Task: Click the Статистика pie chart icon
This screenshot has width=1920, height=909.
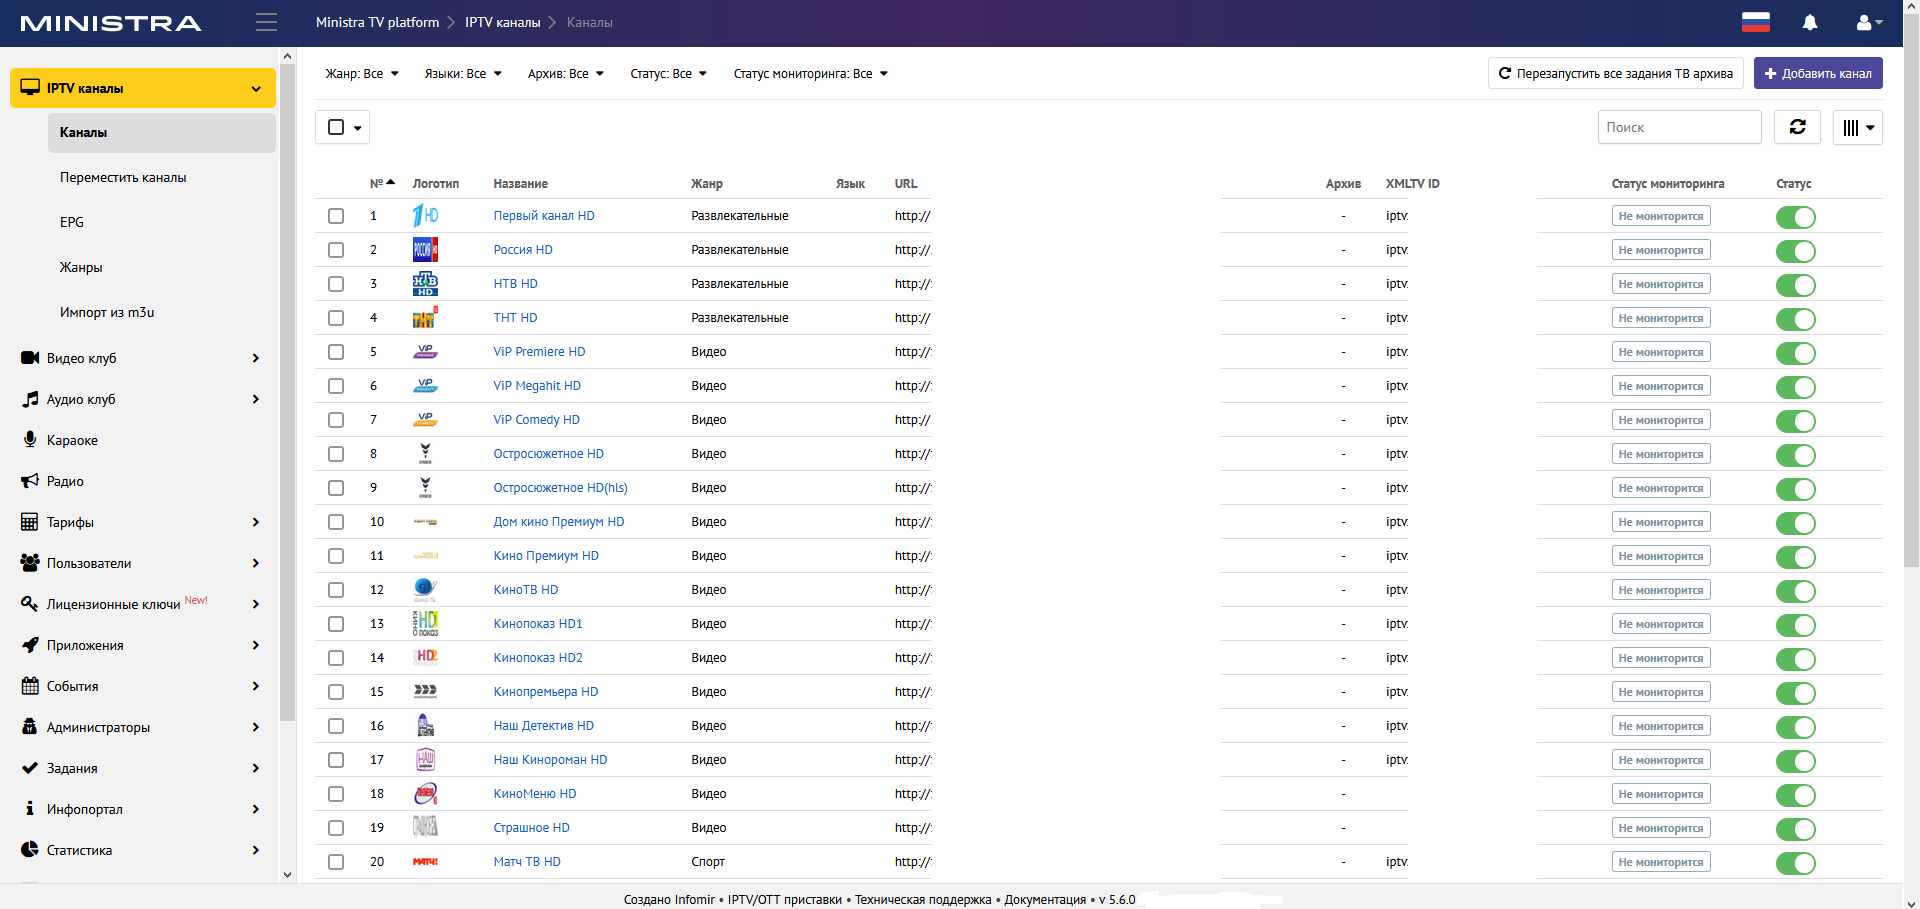Action: pyautogui.click(x=30, y=850)
